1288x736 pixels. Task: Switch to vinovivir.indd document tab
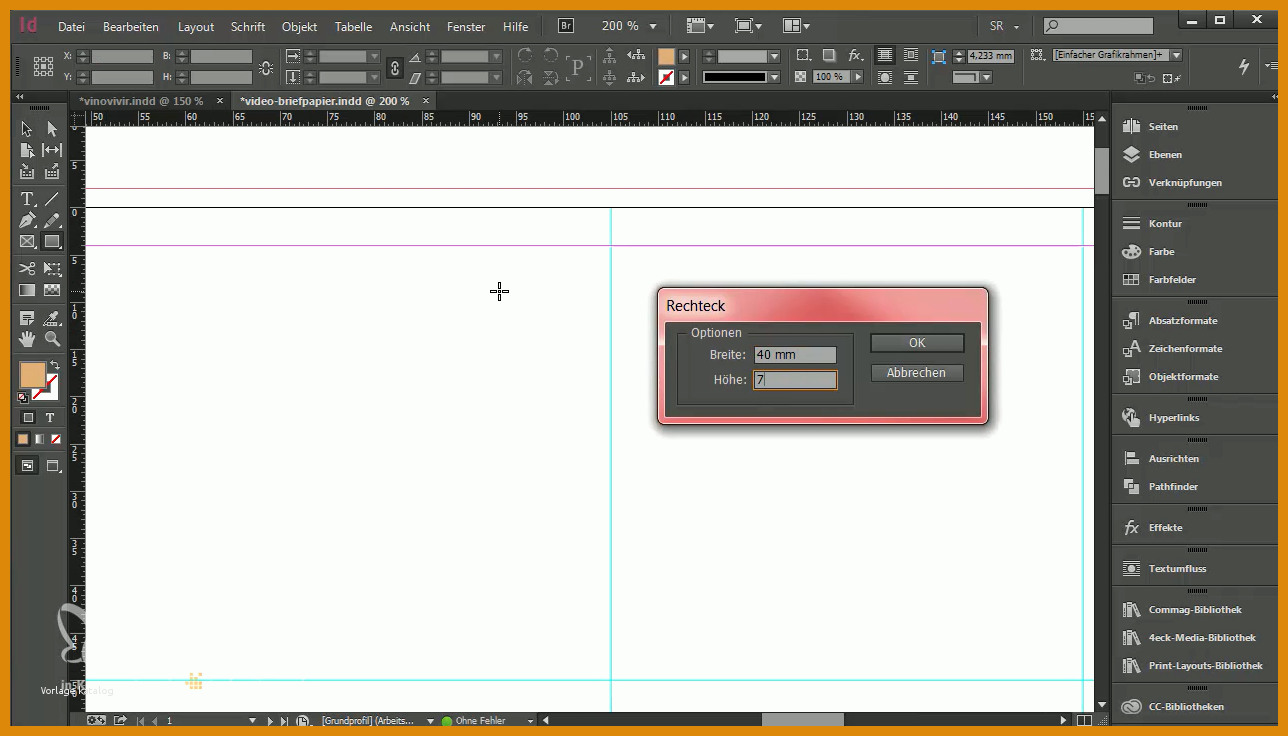141,101
